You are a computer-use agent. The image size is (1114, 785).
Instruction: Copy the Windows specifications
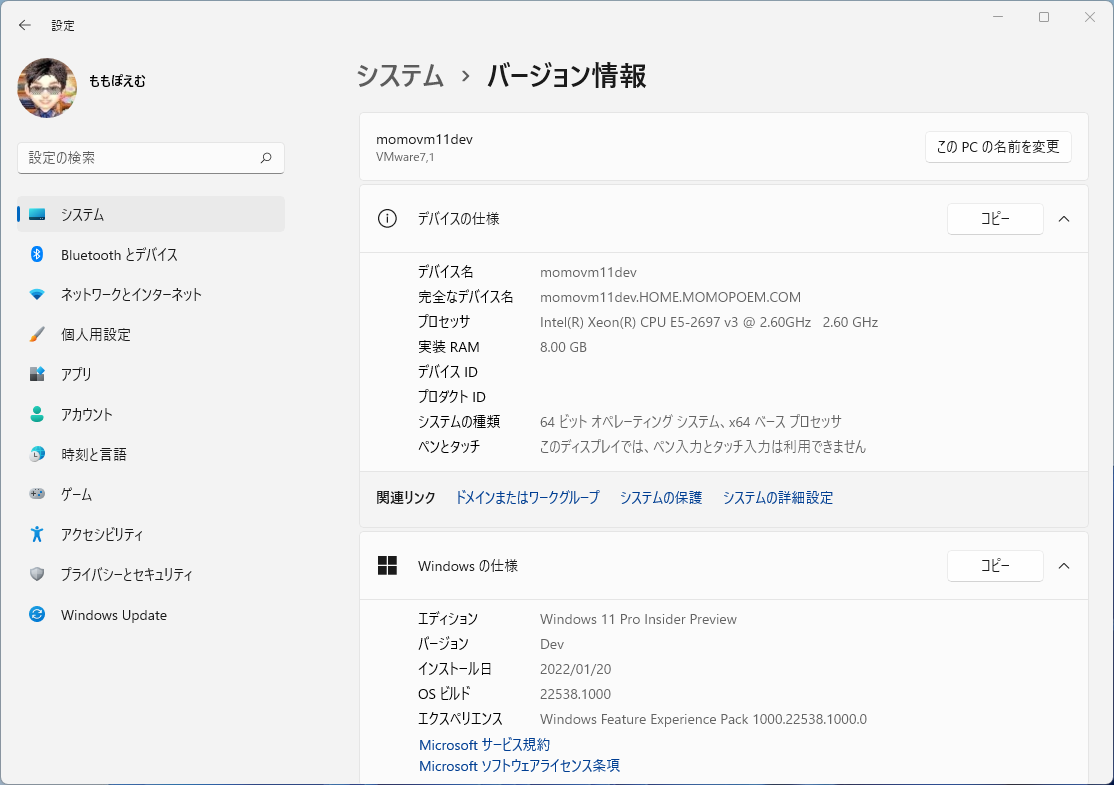[x=995, y=565]
